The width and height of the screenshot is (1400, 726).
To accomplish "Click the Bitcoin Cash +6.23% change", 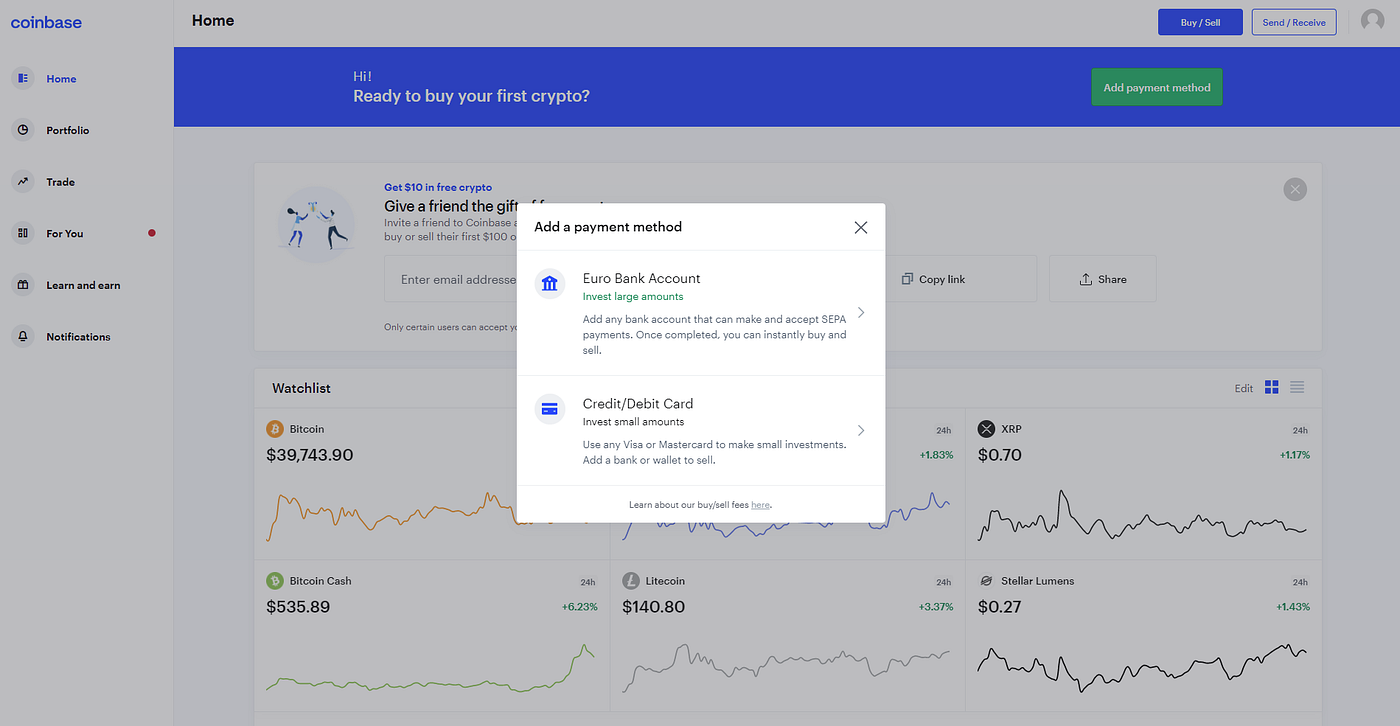I will coord(578,607).
